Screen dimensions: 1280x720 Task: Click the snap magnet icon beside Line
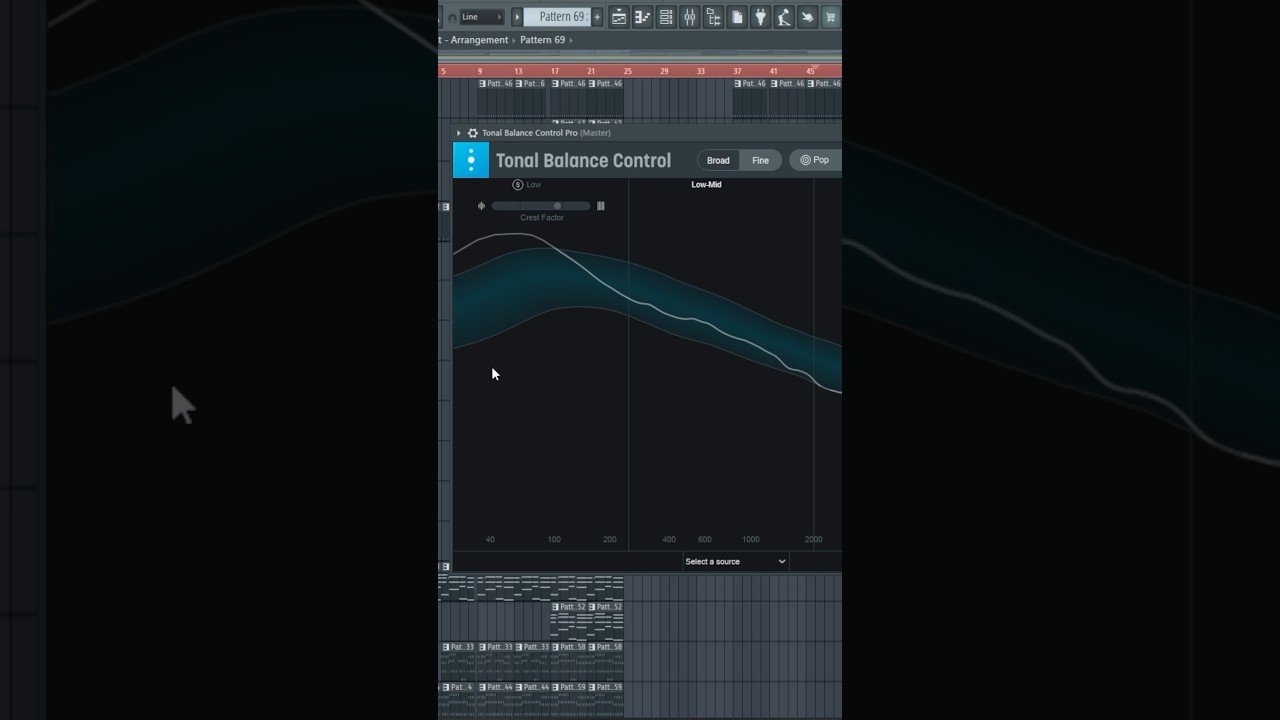click(x=452, y=17)
